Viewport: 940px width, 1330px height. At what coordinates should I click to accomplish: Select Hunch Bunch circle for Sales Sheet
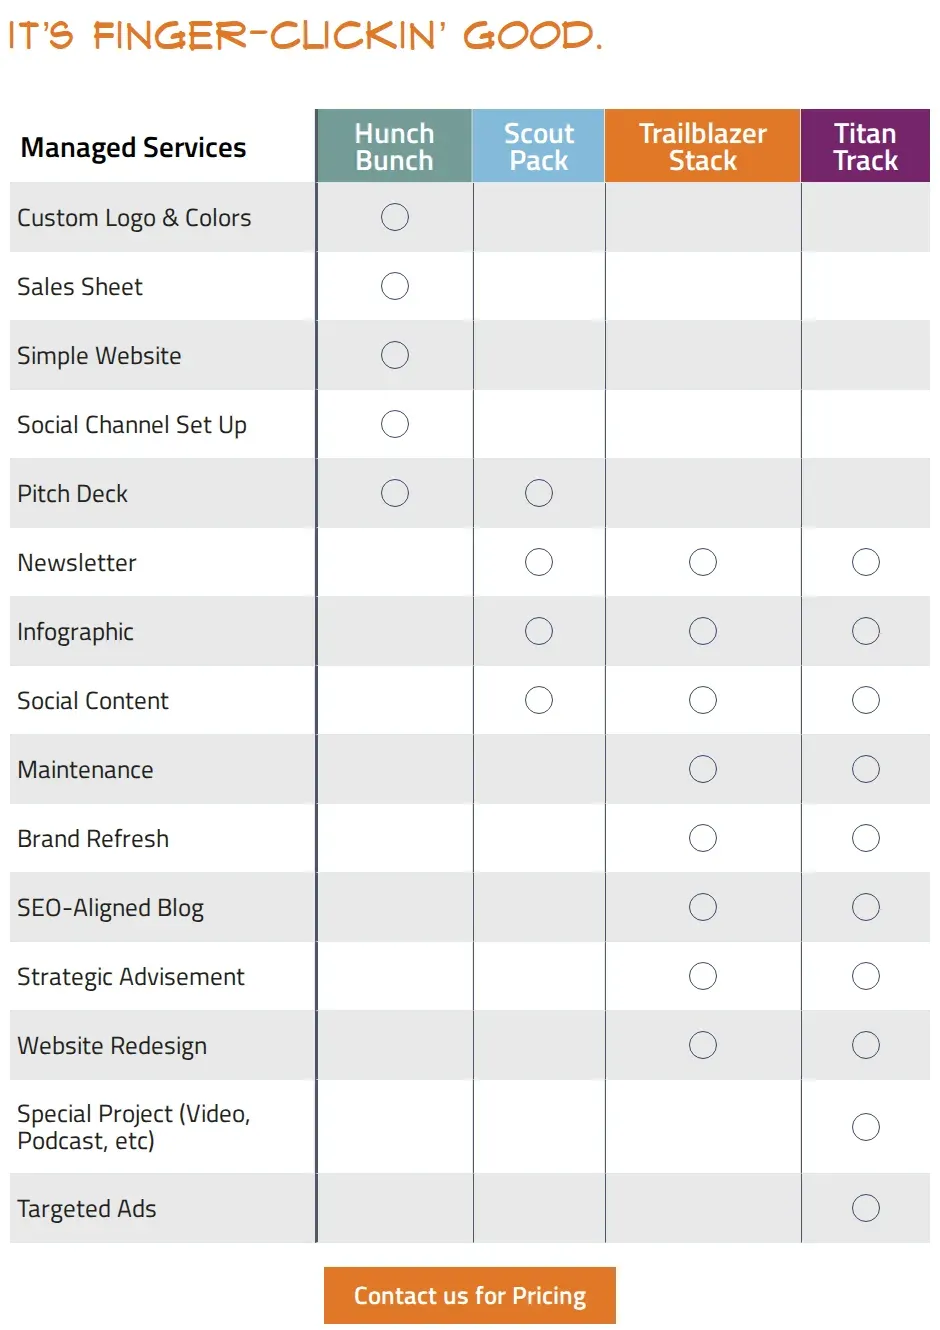click(x=395, y=286)
